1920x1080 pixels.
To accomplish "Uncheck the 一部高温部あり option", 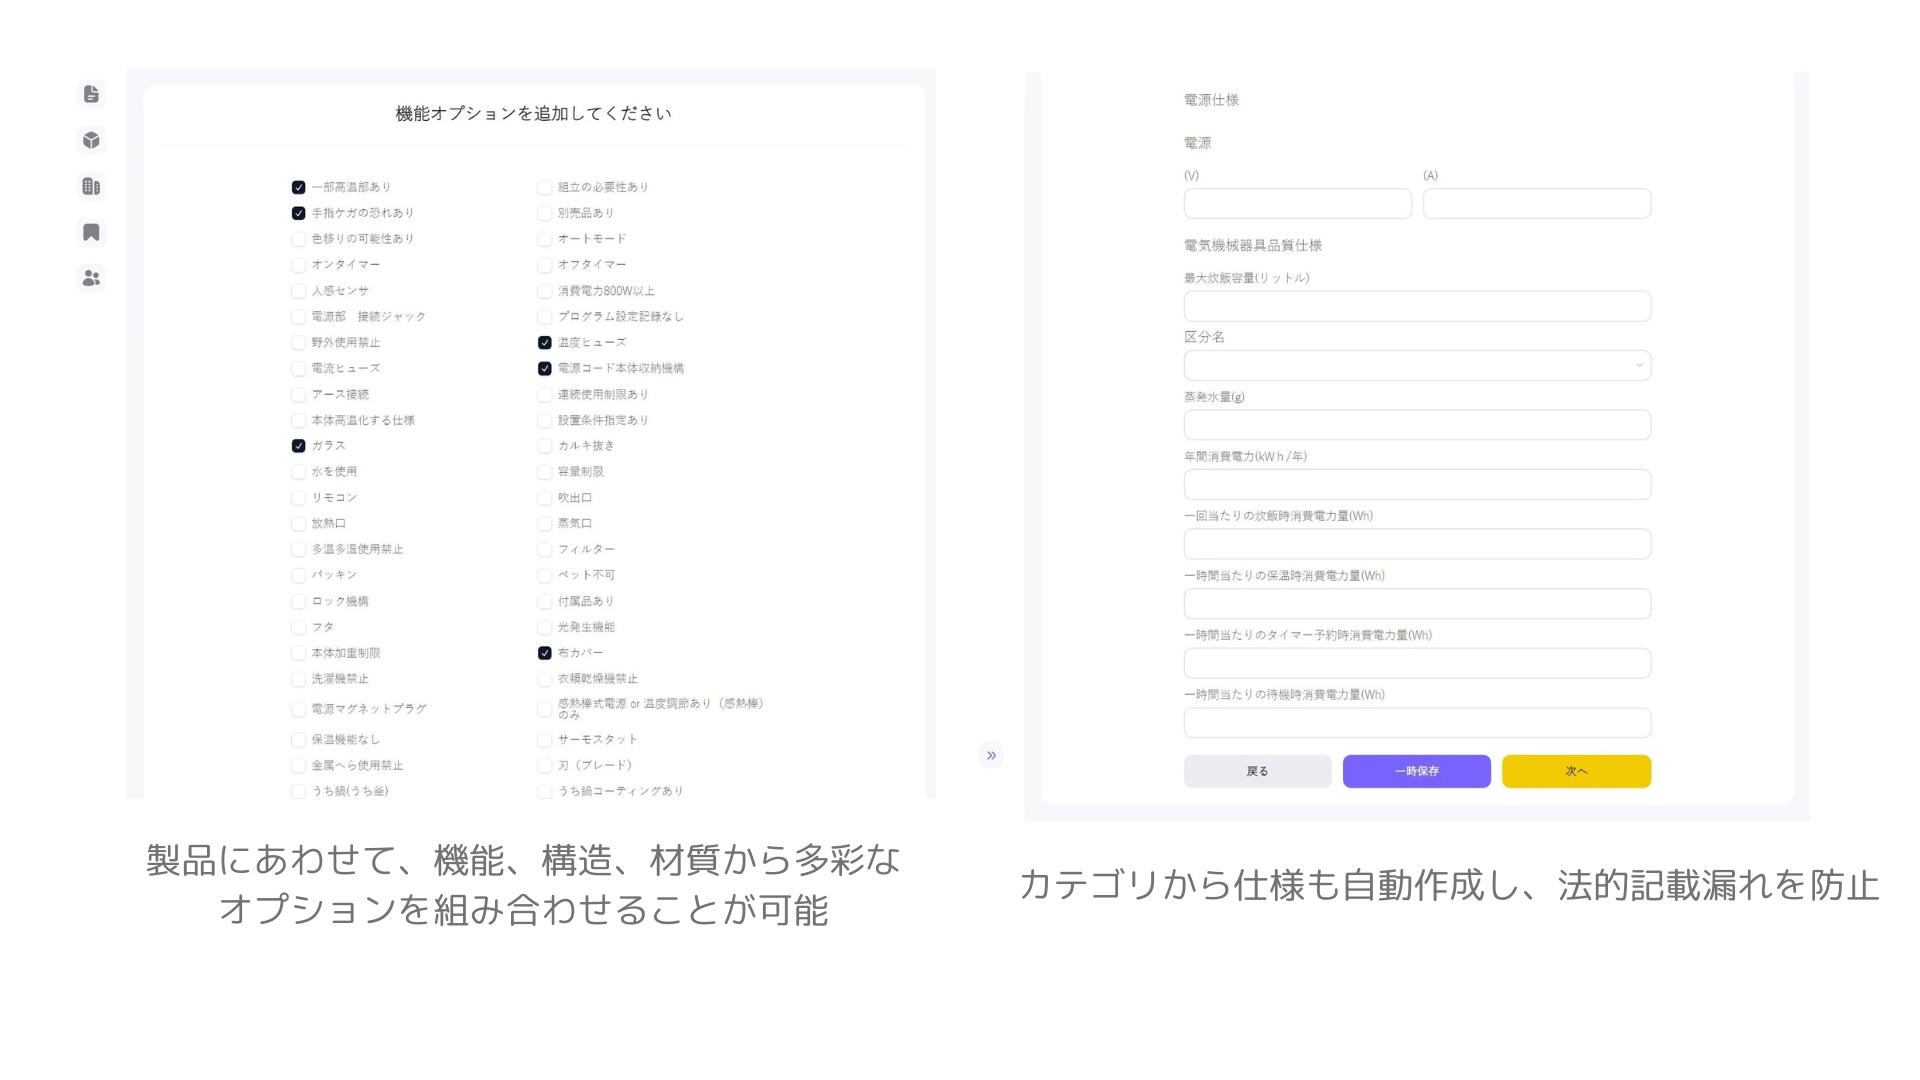I will coord(298,186).
